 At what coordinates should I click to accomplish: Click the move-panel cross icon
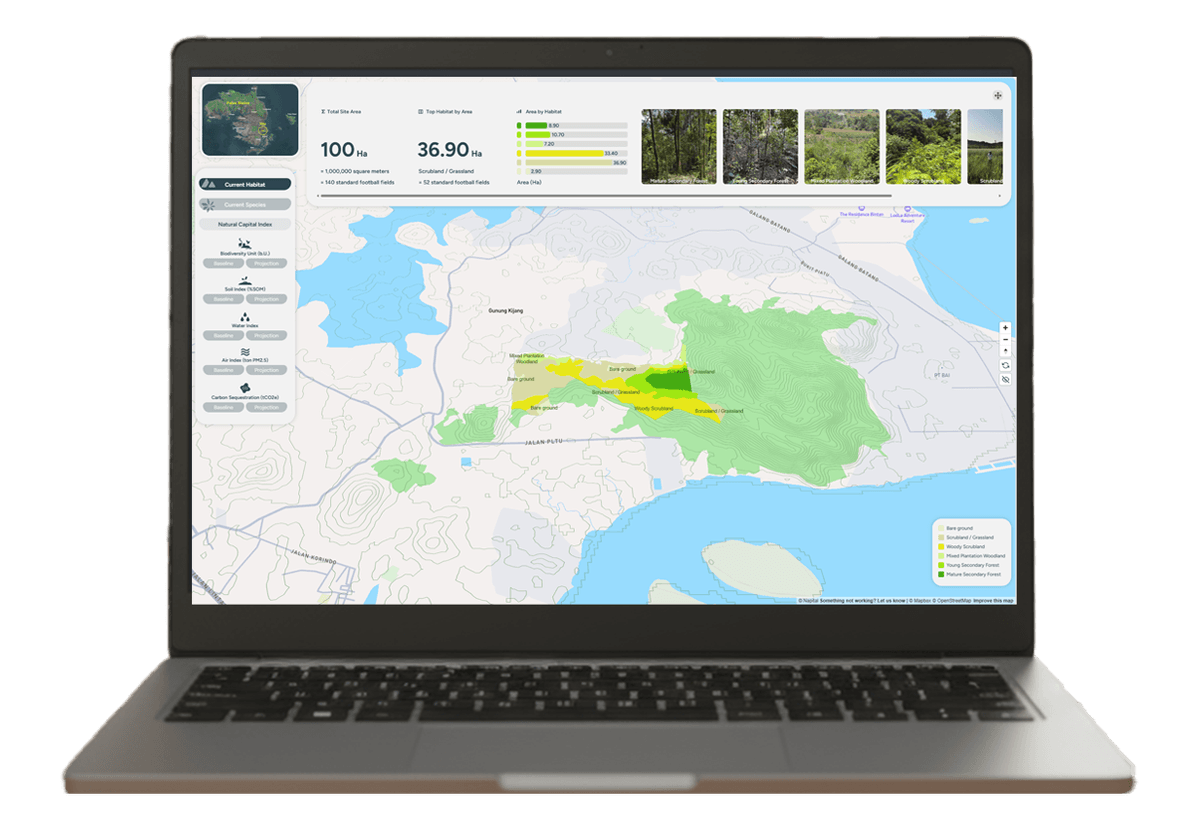coord(997,96)
